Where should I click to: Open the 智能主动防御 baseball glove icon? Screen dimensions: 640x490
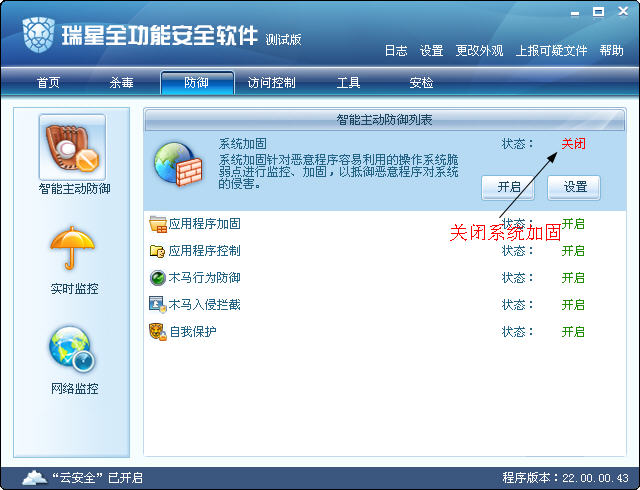click(72, 147)
